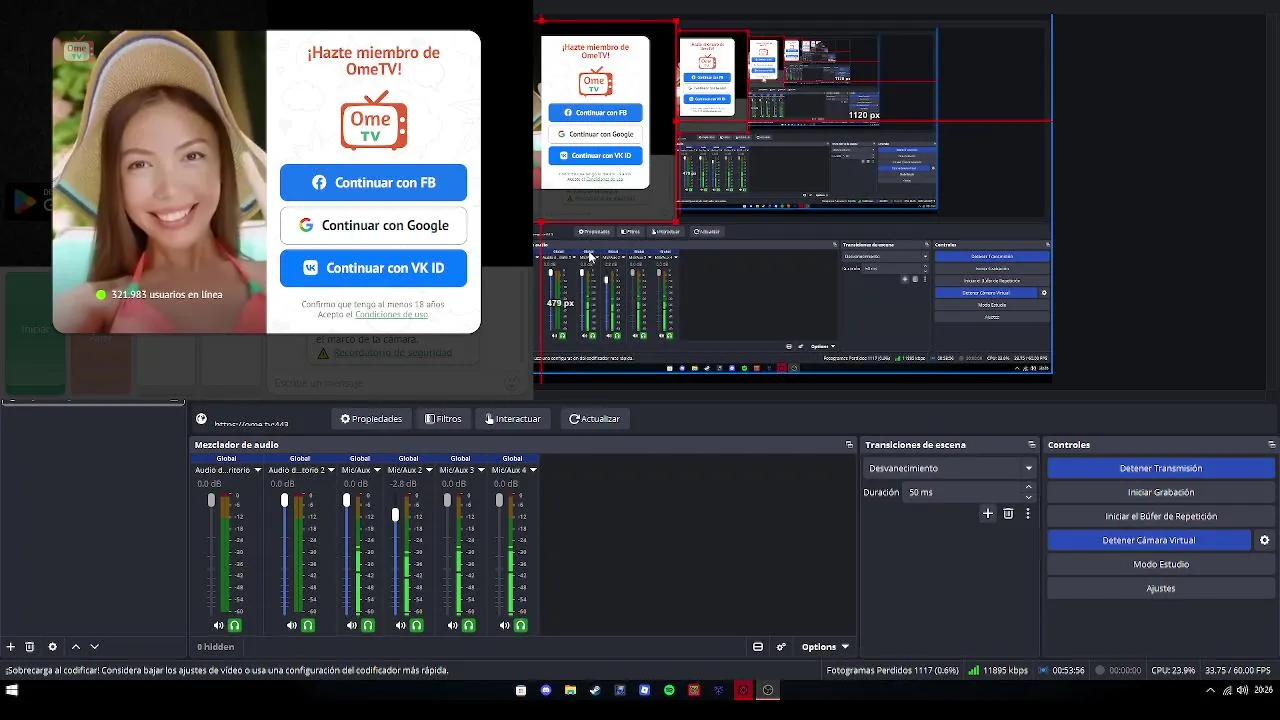Mute Audio del escritorio speaker
Image resolution: width=1280 pixels, height=720 pixels.
tap(220, 625)
